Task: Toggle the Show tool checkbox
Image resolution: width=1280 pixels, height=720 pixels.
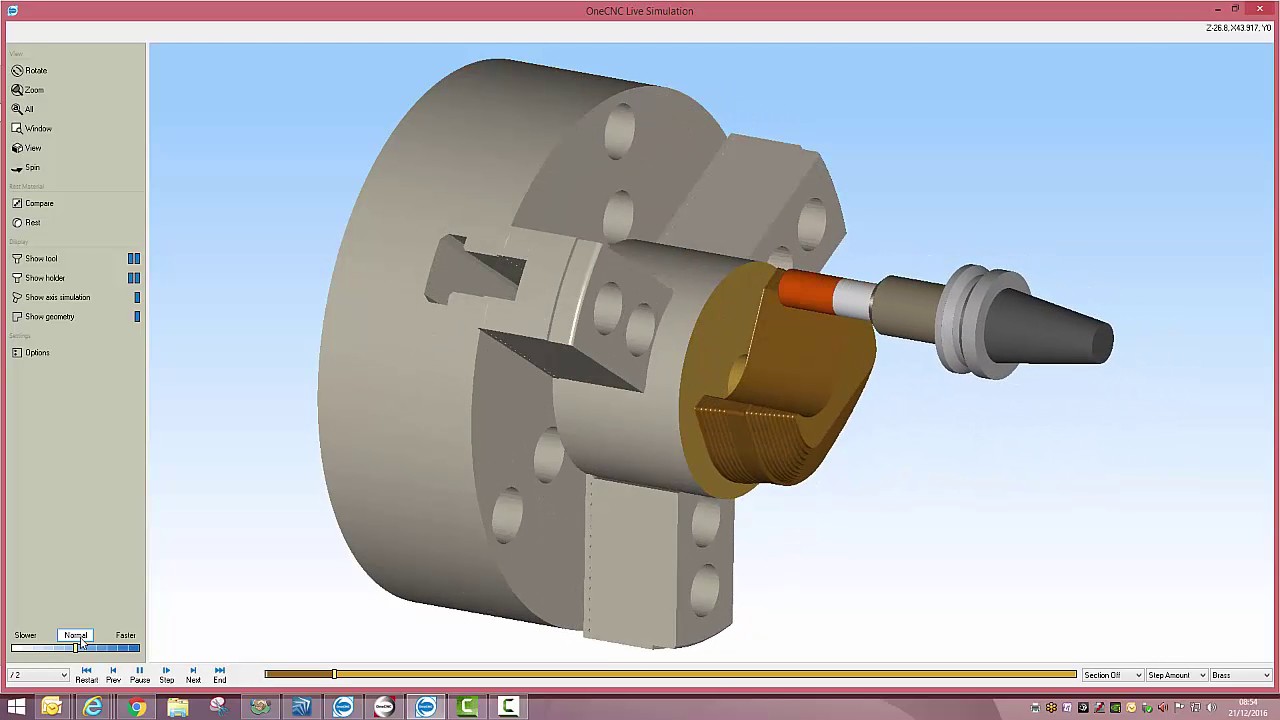Action: point(35,259)
